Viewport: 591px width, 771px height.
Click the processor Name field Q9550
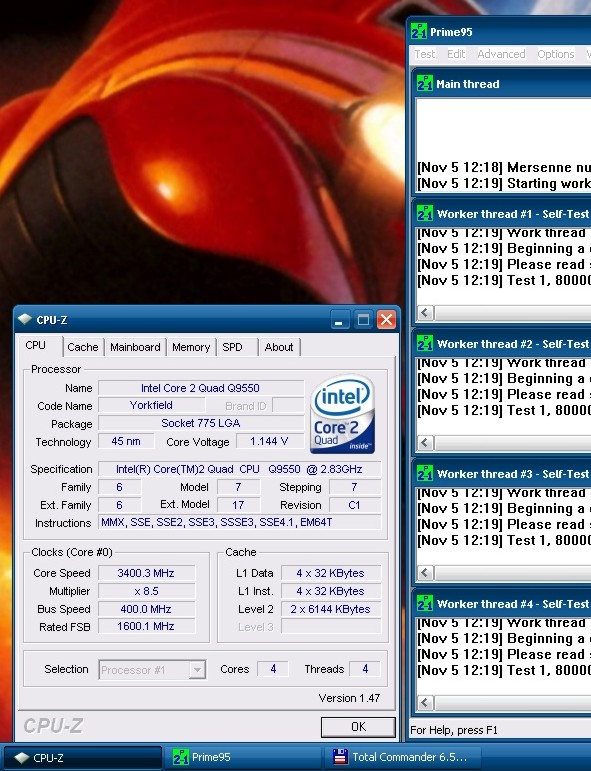(201, 388)
